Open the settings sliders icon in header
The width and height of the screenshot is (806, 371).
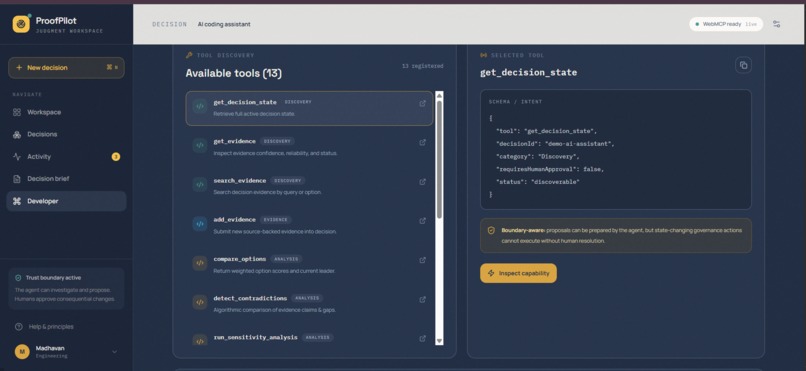point(776,24)
